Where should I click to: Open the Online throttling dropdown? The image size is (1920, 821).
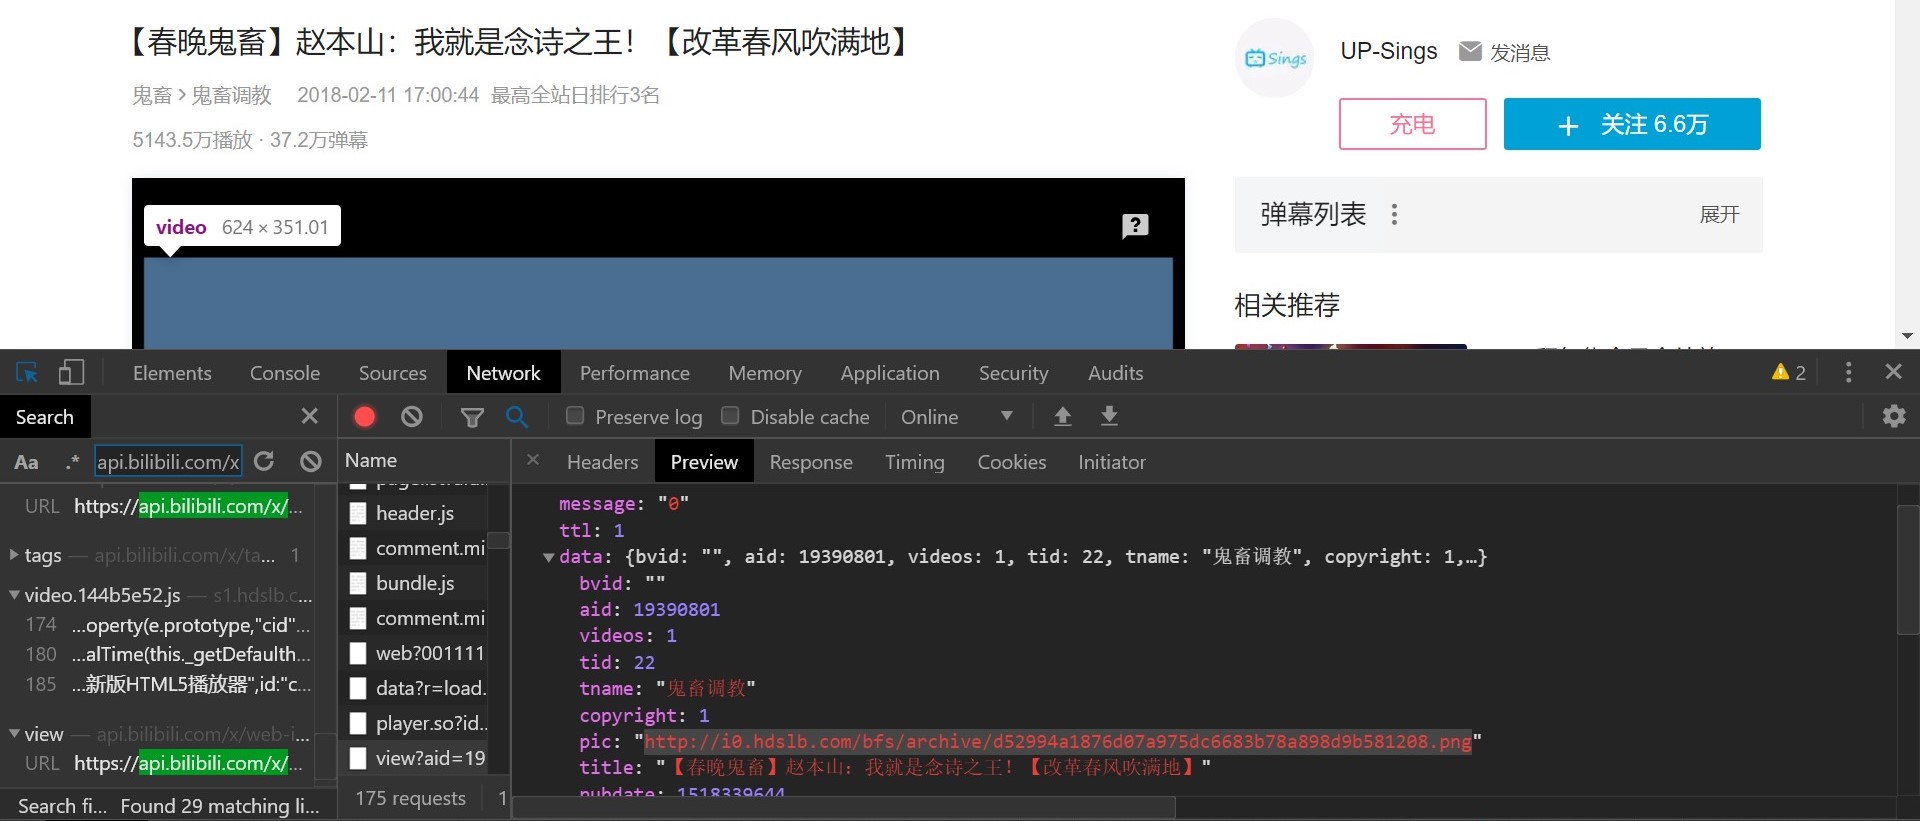pyautogui.click(x=957, y=417)
